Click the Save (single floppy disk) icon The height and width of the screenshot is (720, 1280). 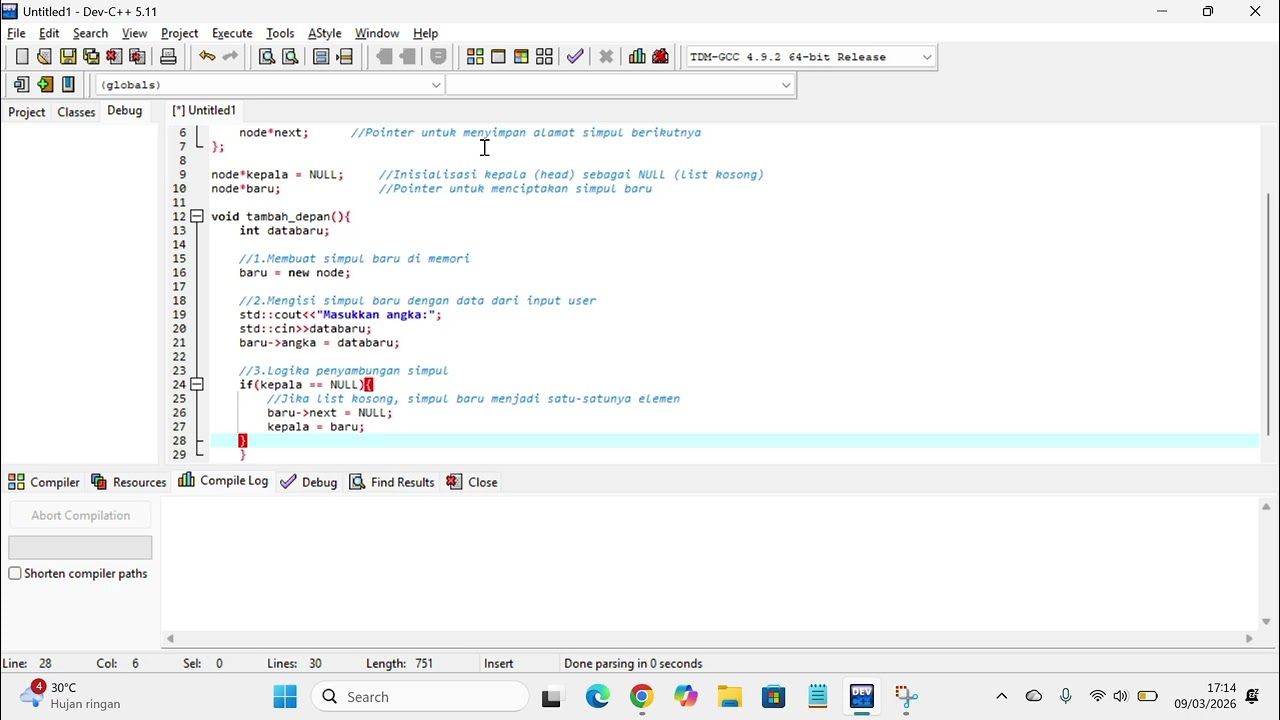(x=68, y=57)
